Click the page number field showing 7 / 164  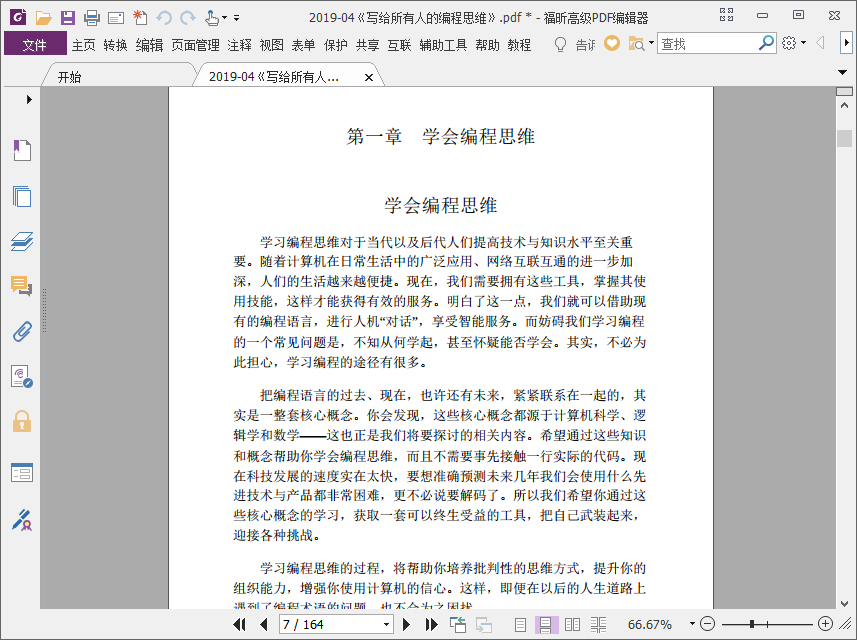[330, 624]
